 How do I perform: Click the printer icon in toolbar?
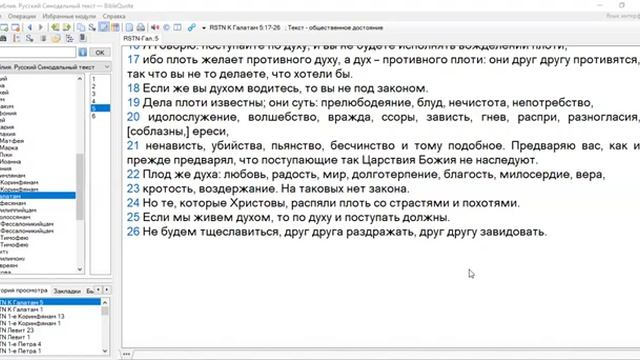point(140,27)
